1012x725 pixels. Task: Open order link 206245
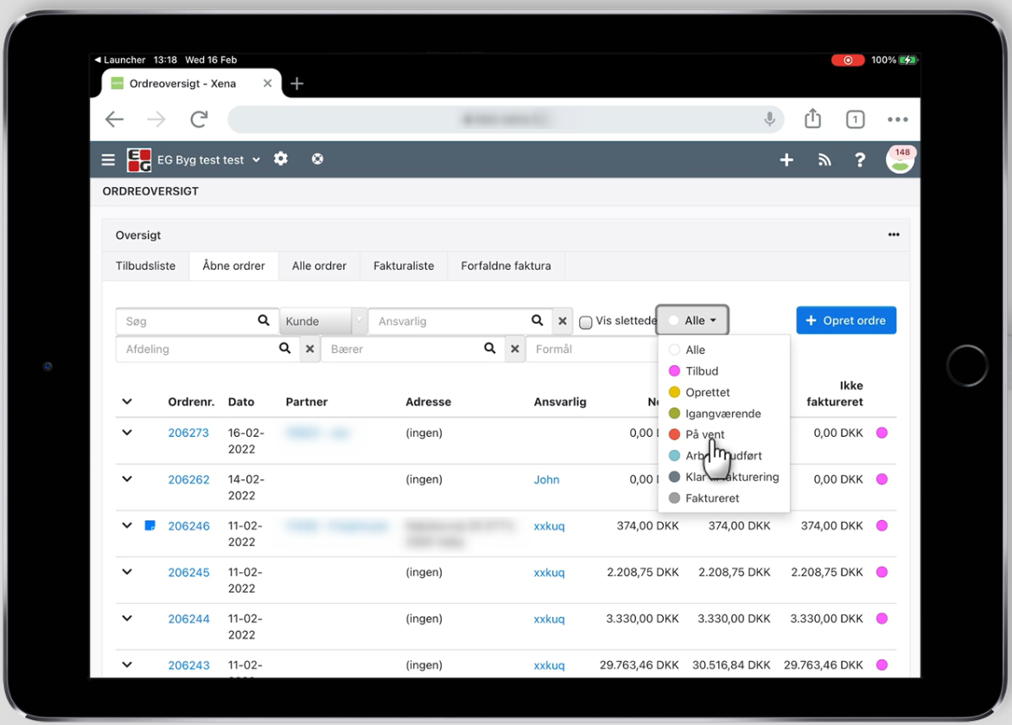point(188,573)
